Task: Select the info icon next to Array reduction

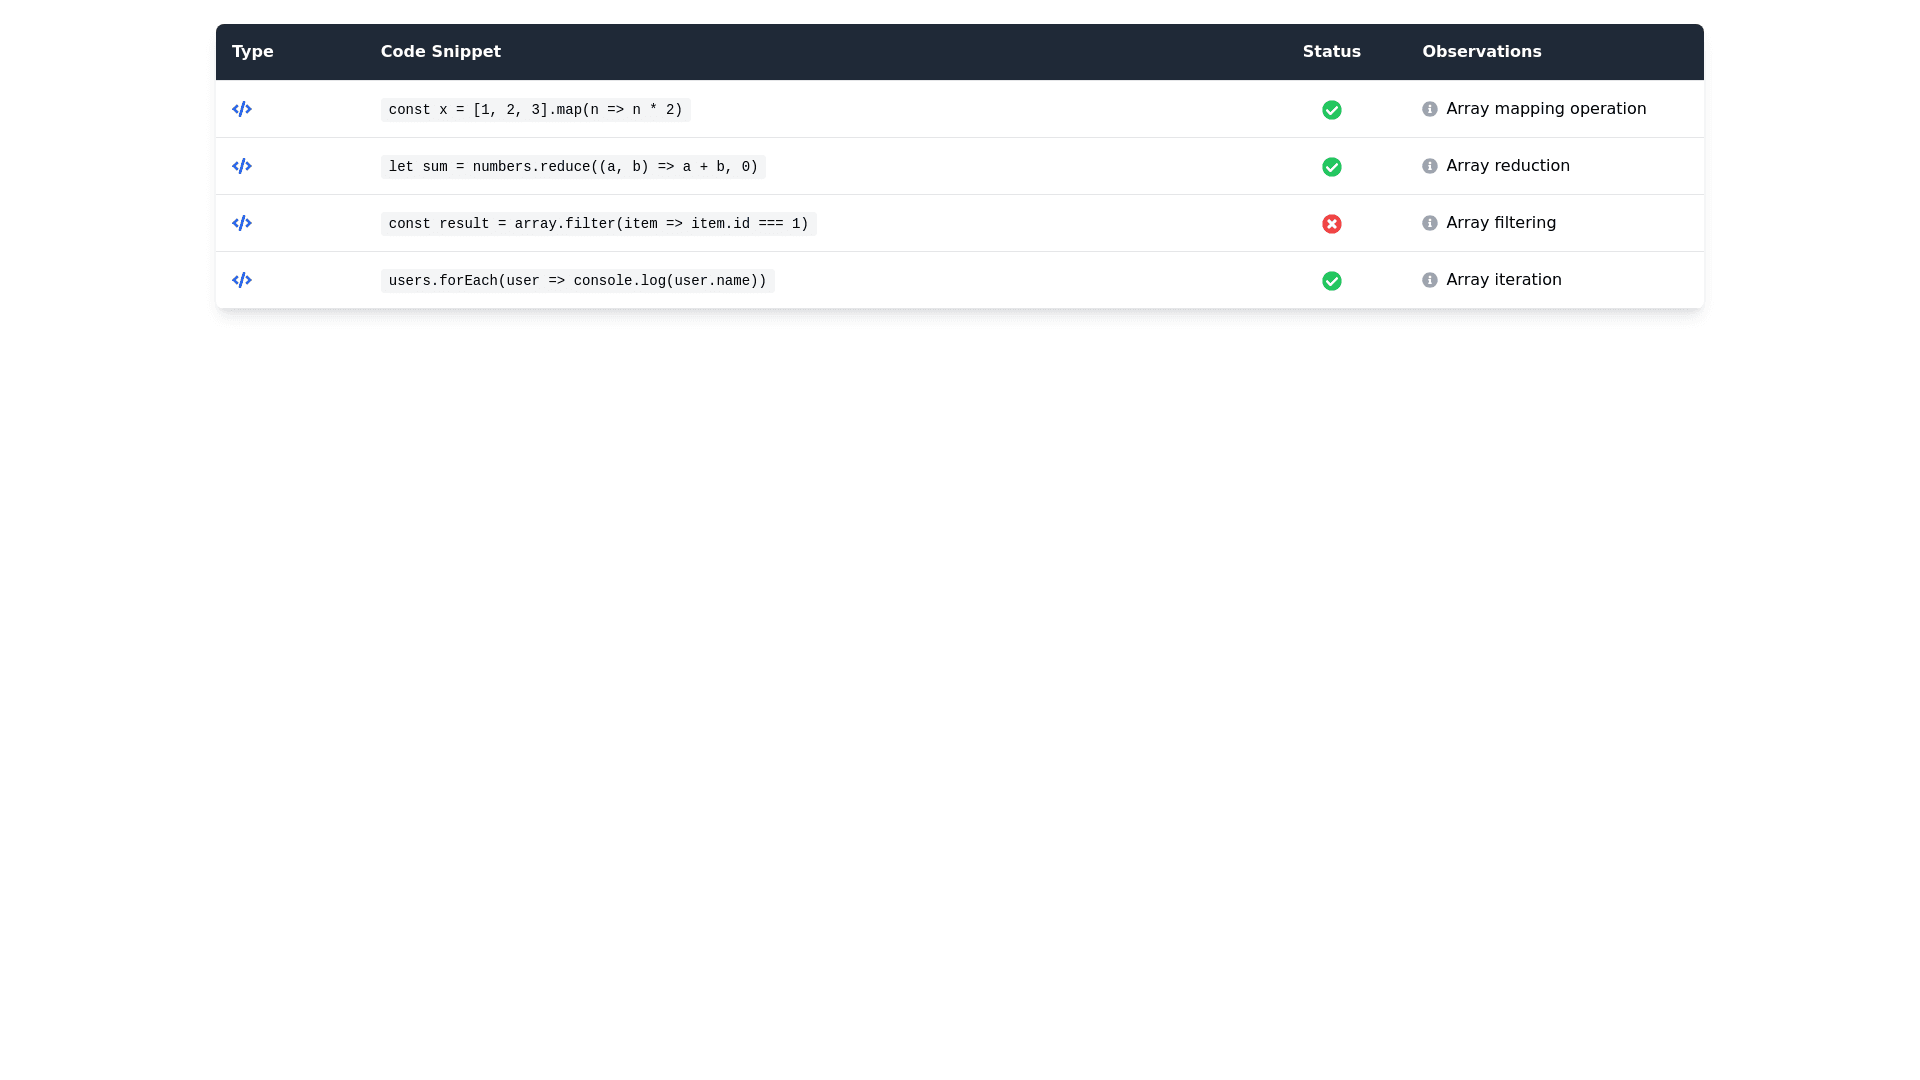Action: (x=1429, y=167)
